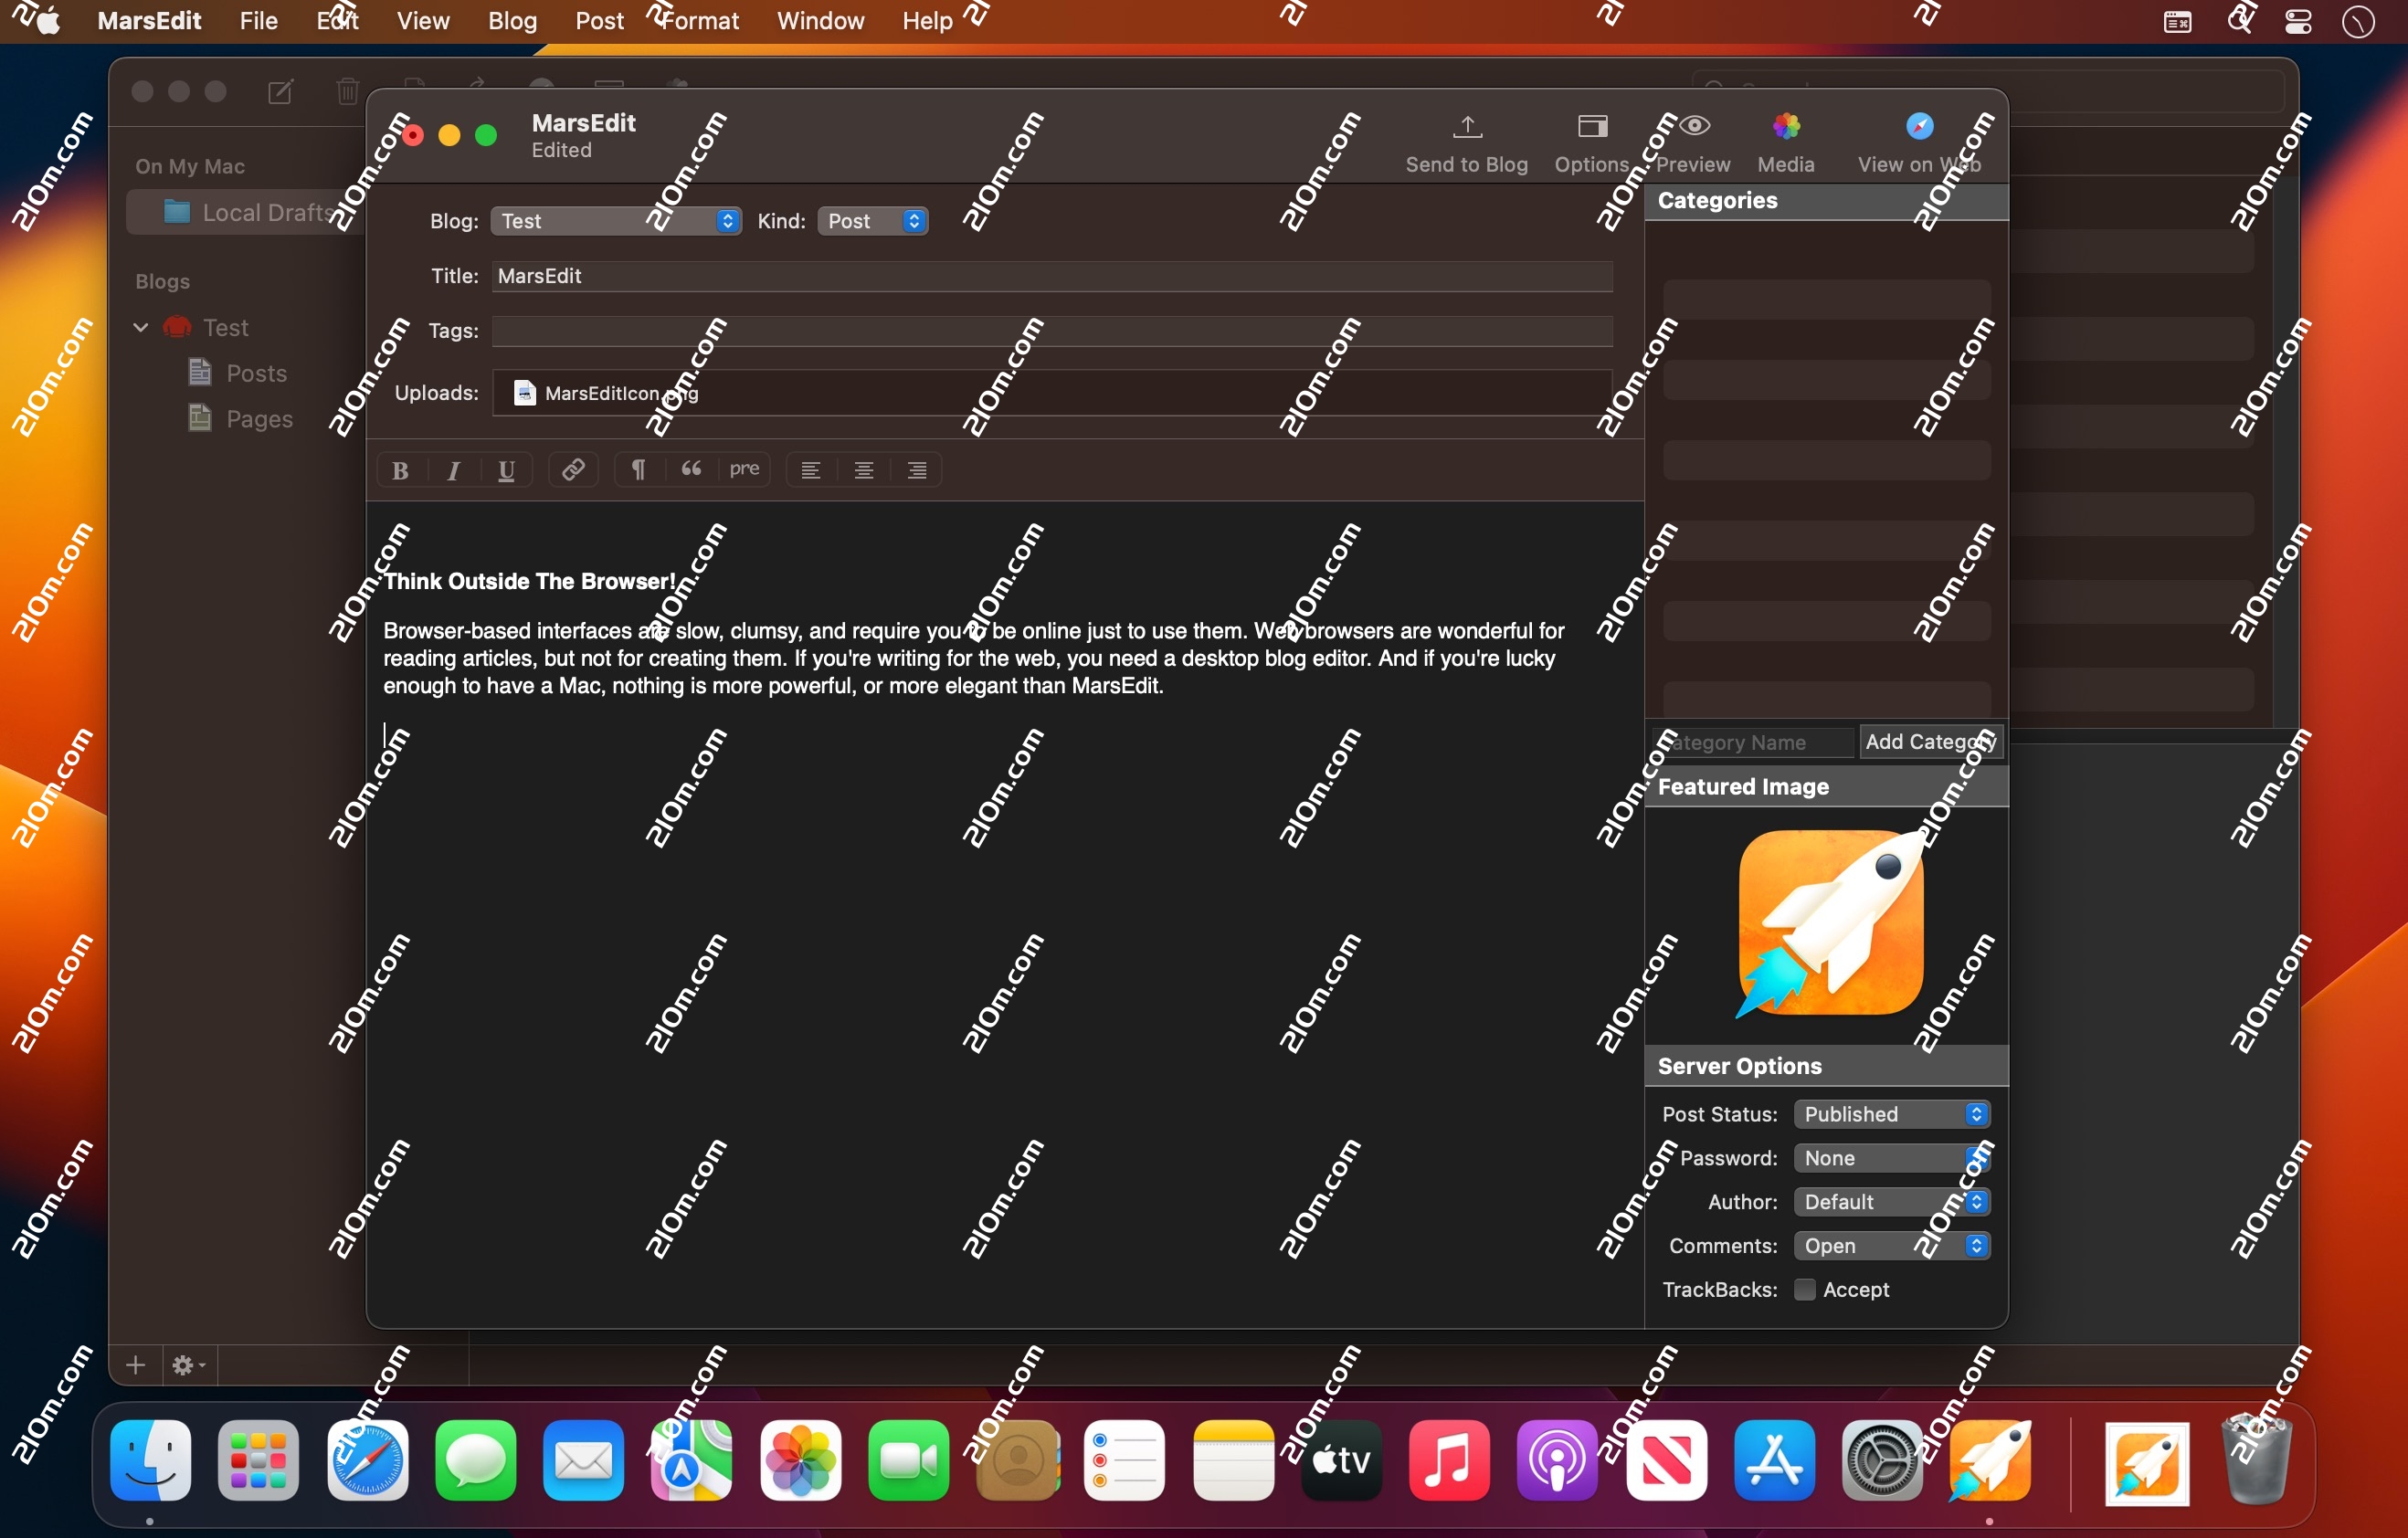
Task: Toggle the paragraph marks display
Action: tap(638, 470)
